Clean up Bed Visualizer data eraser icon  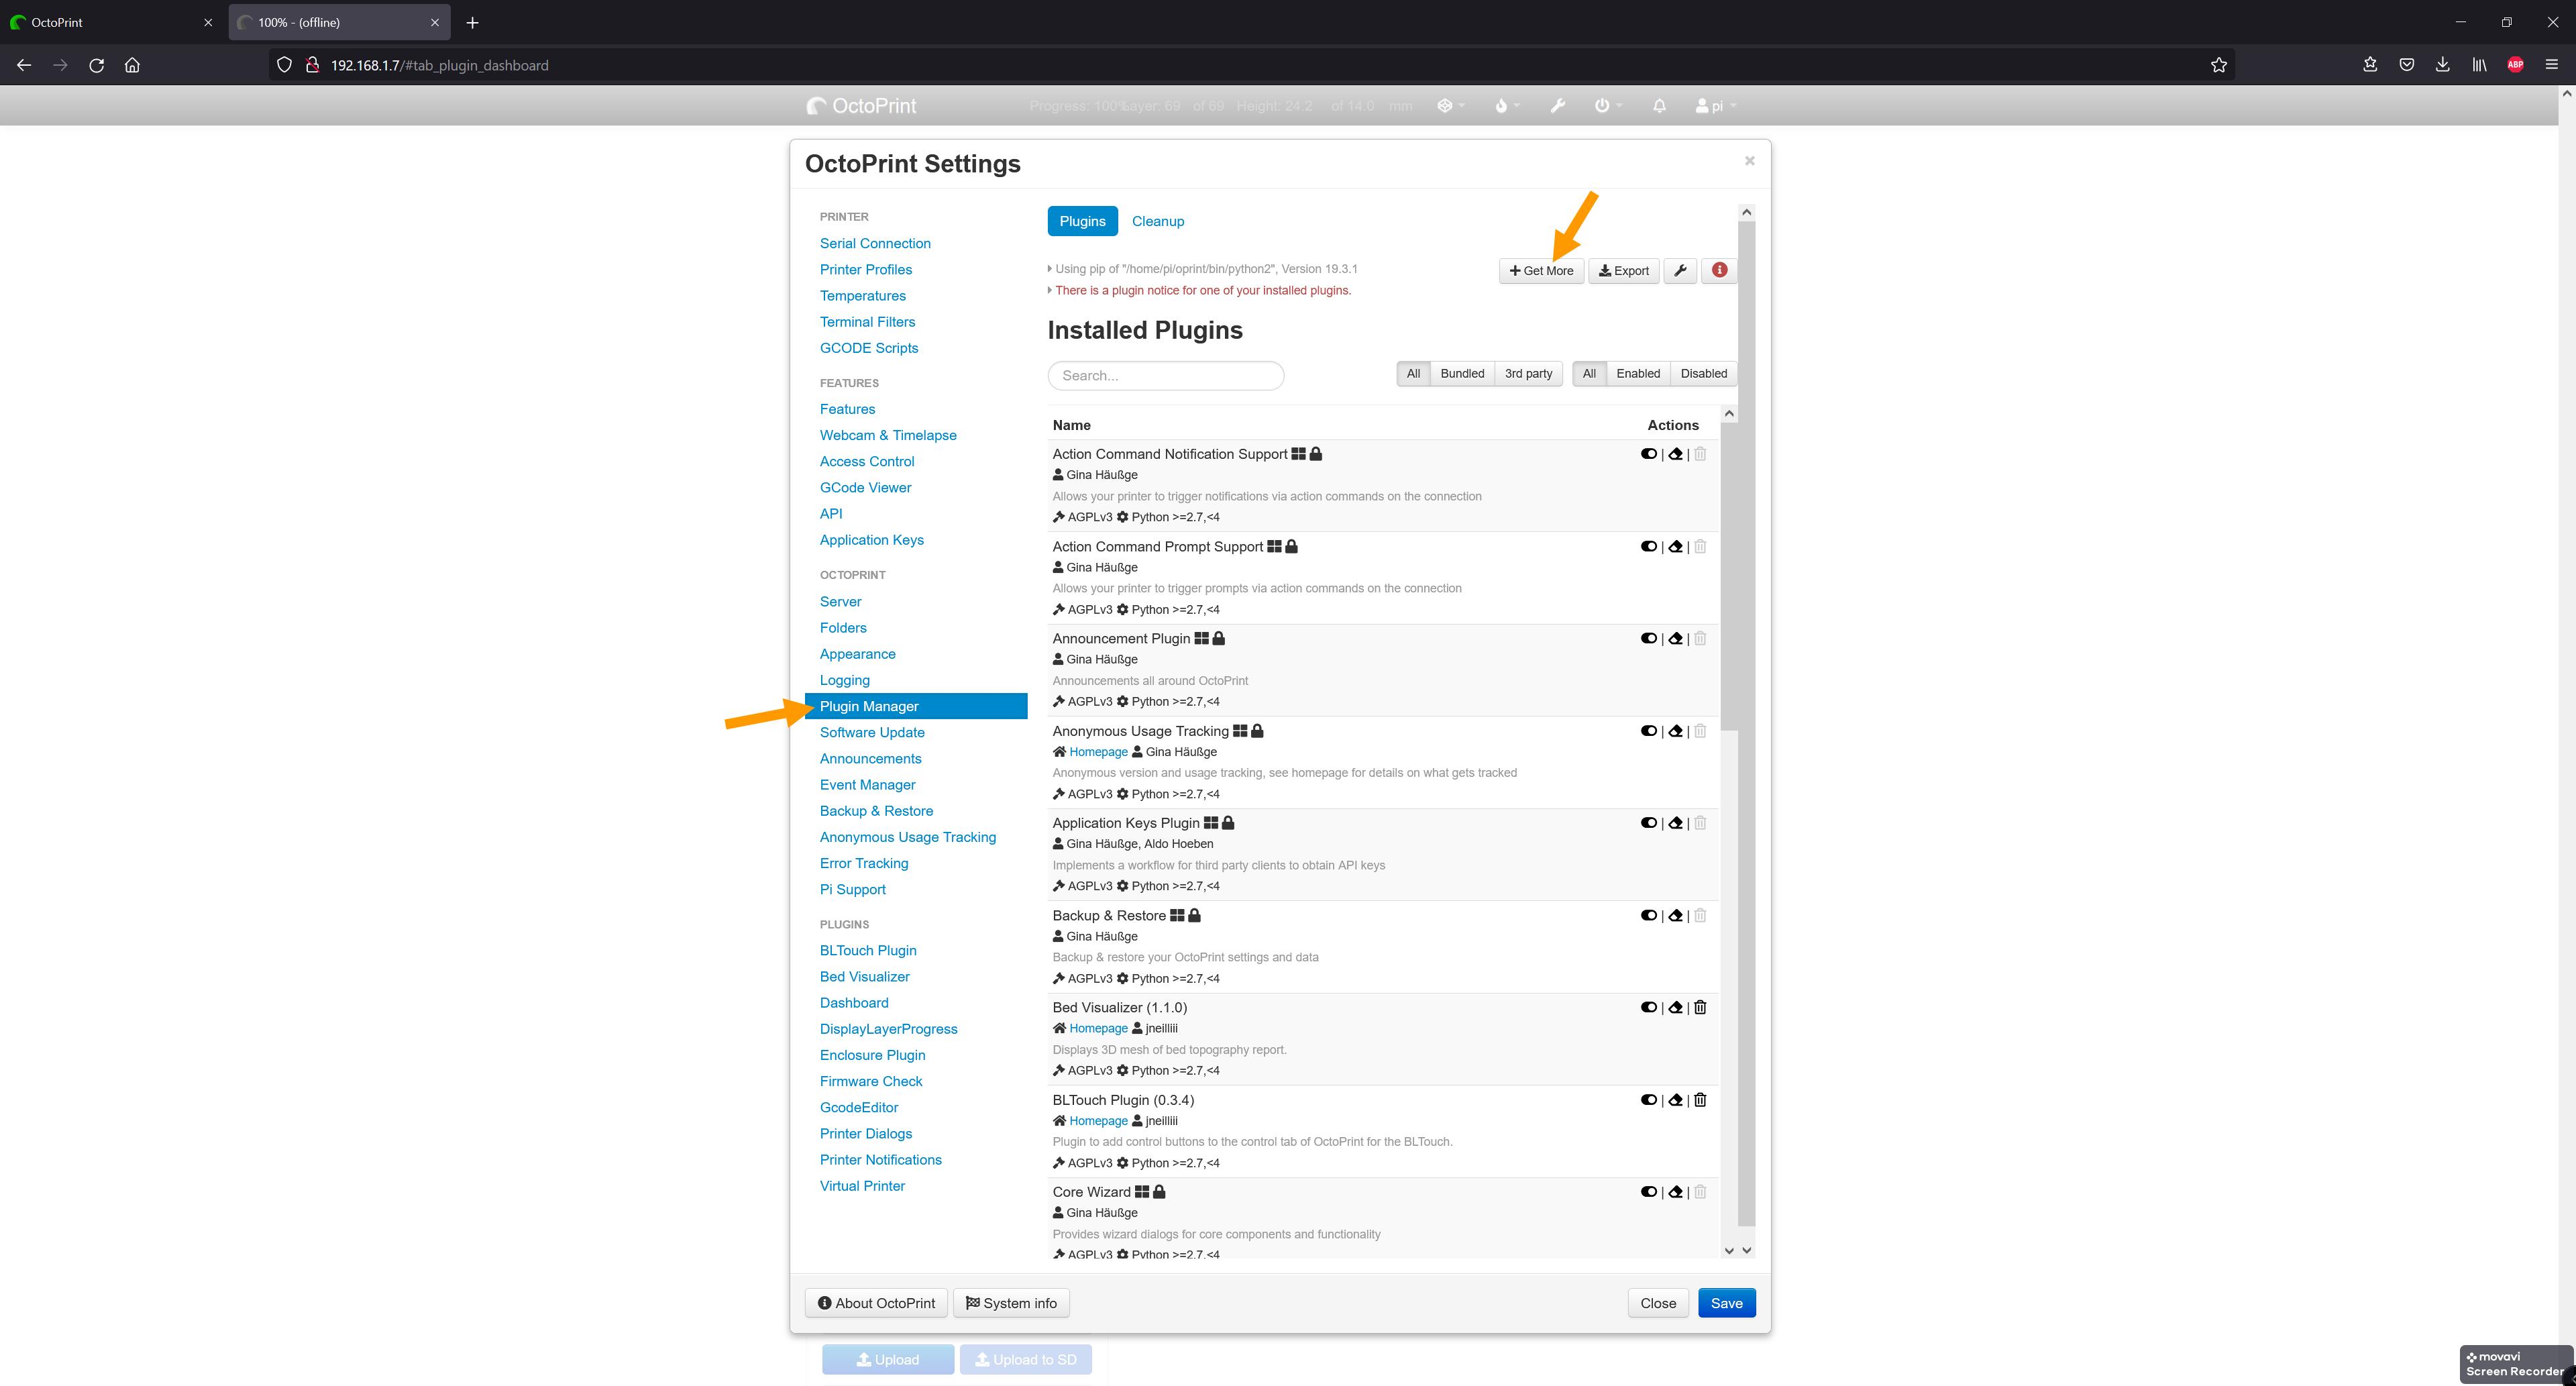[x=1675, y=1007]
